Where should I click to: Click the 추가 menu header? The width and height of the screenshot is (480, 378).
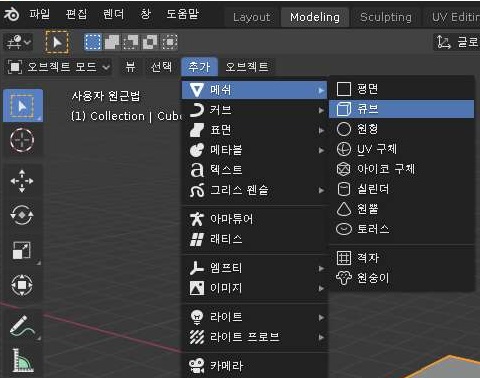[x=199, y=67]
